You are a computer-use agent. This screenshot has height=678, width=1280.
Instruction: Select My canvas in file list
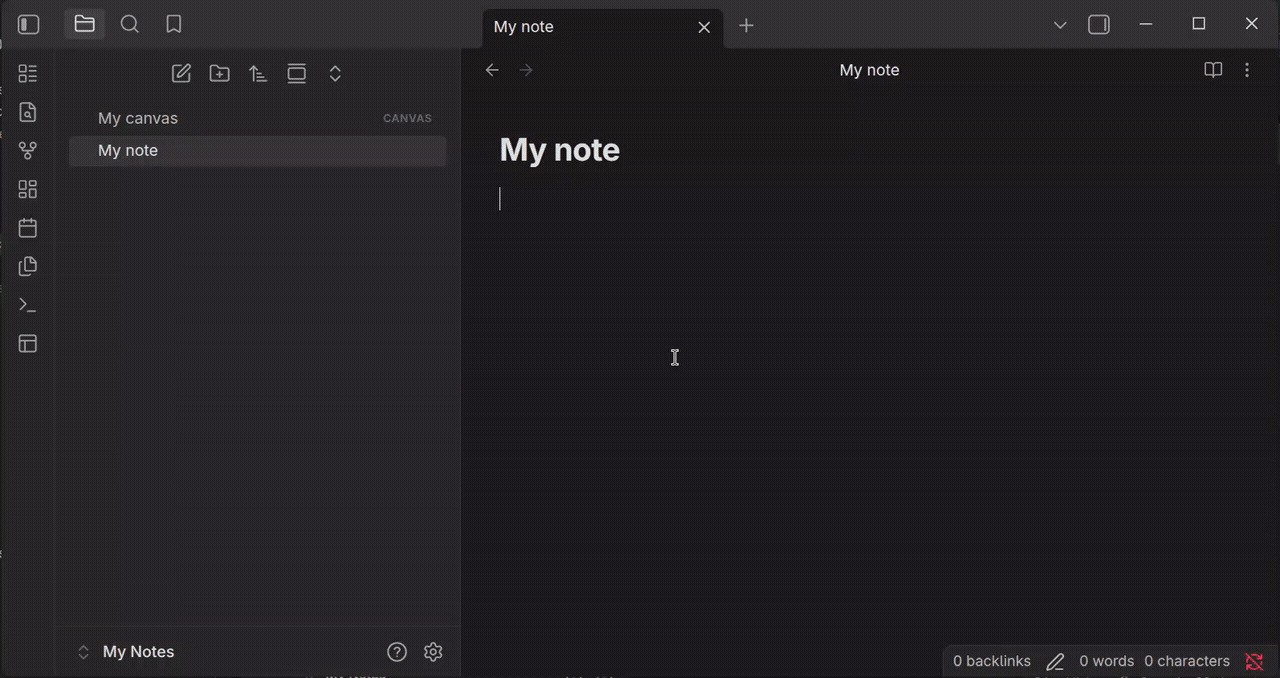pos(258,118)
